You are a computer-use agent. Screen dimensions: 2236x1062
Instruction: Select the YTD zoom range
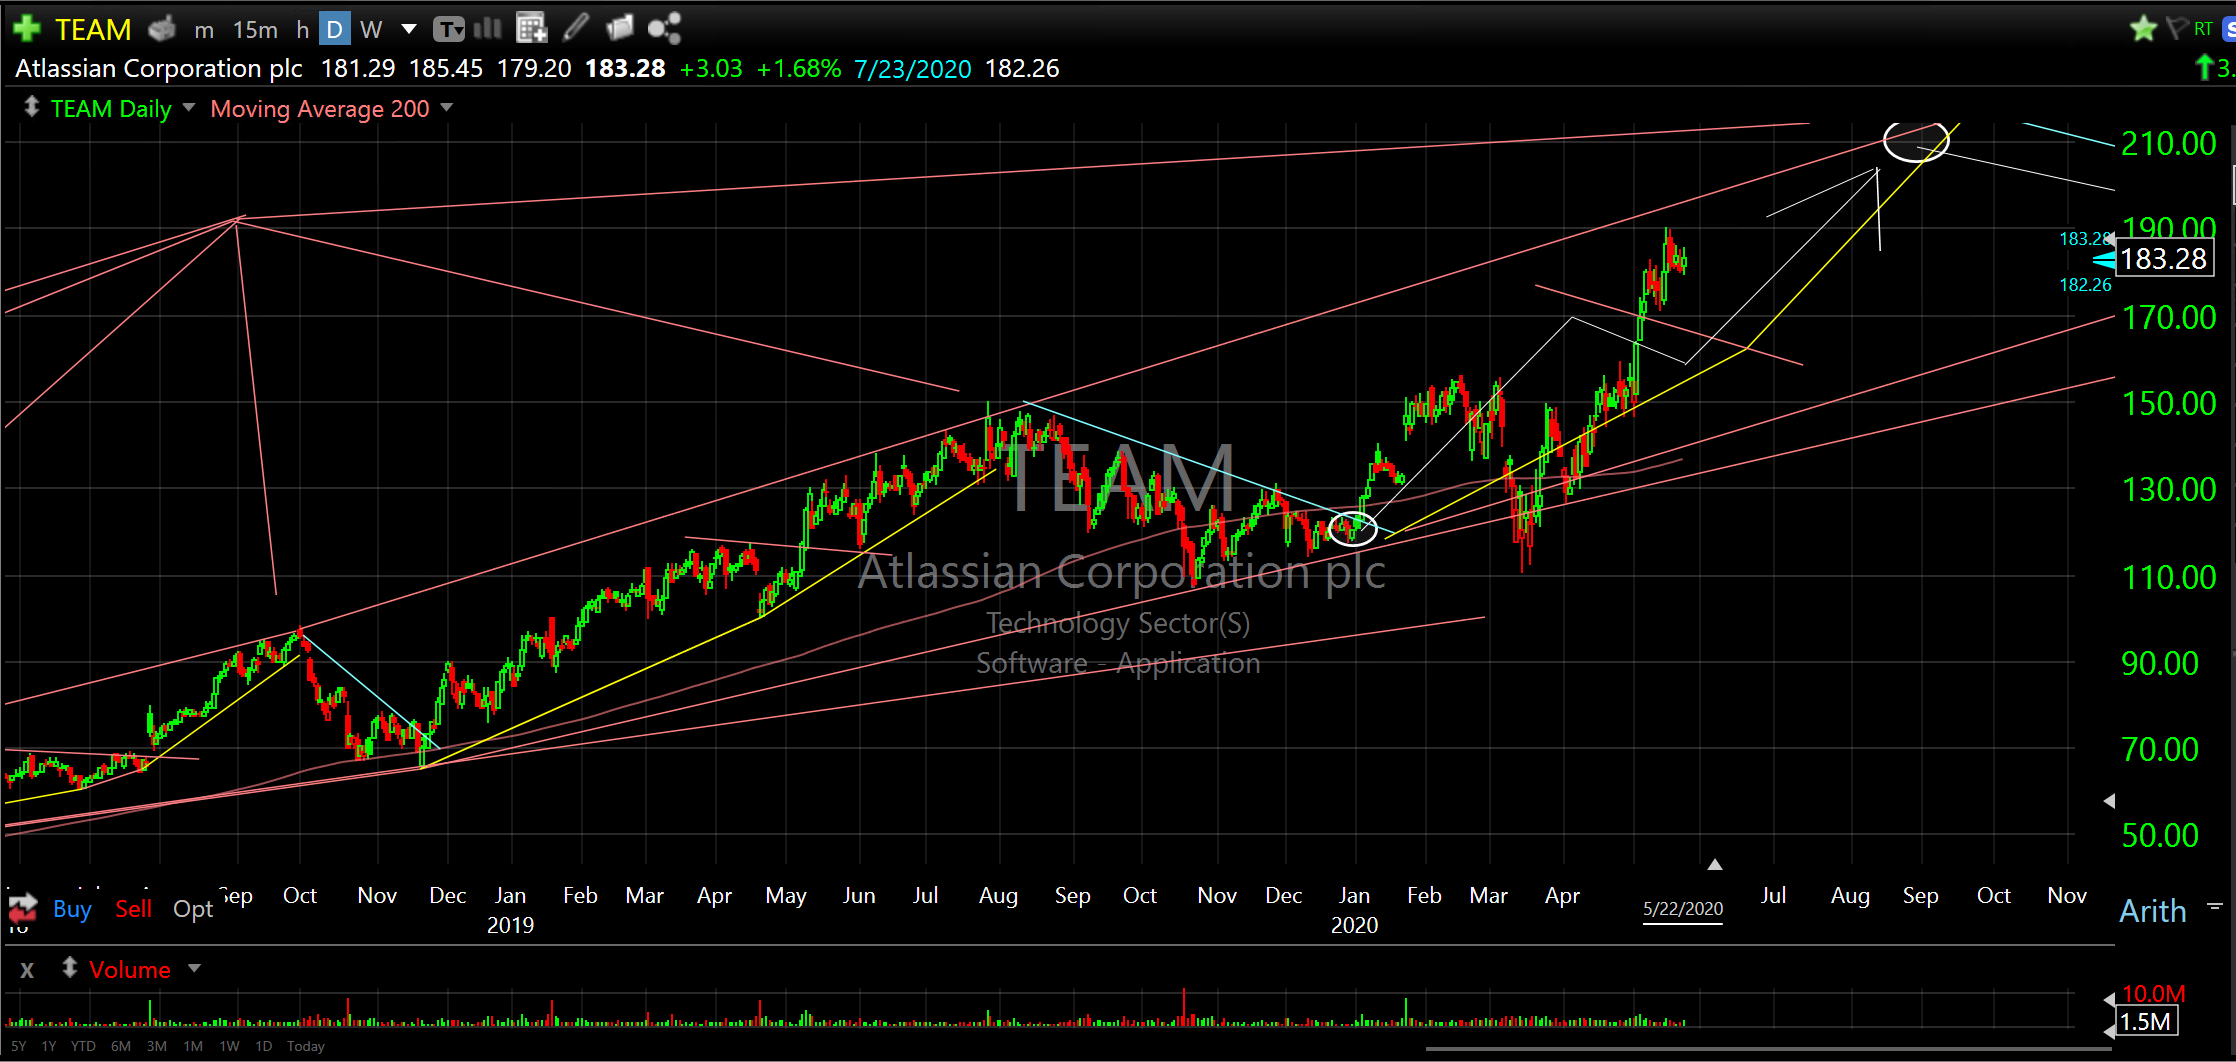83,1046
